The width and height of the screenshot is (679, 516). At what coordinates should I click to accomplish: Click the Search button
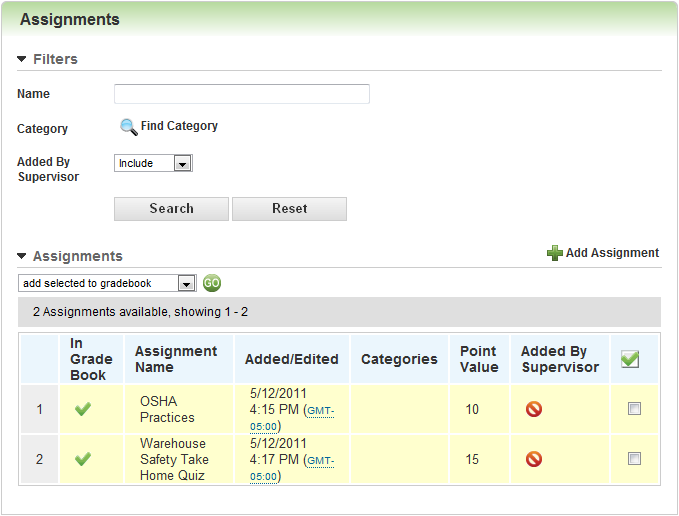(171, 208)
